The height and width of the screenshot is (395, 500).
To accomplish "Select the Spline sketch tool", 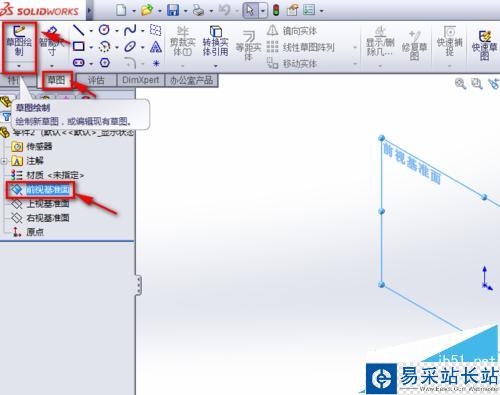I will click(130, 30).
